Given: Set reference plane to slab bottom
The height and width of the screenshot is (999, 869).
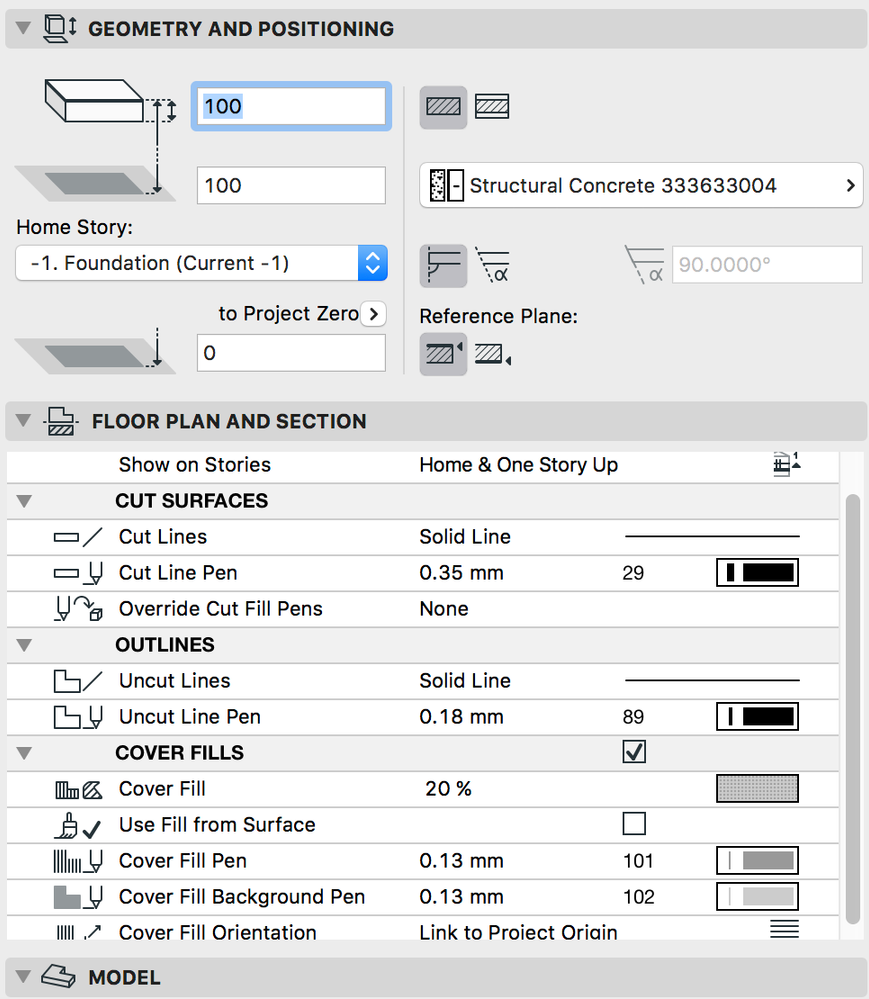Looking at the screenshot, I should tap(492, 354).
